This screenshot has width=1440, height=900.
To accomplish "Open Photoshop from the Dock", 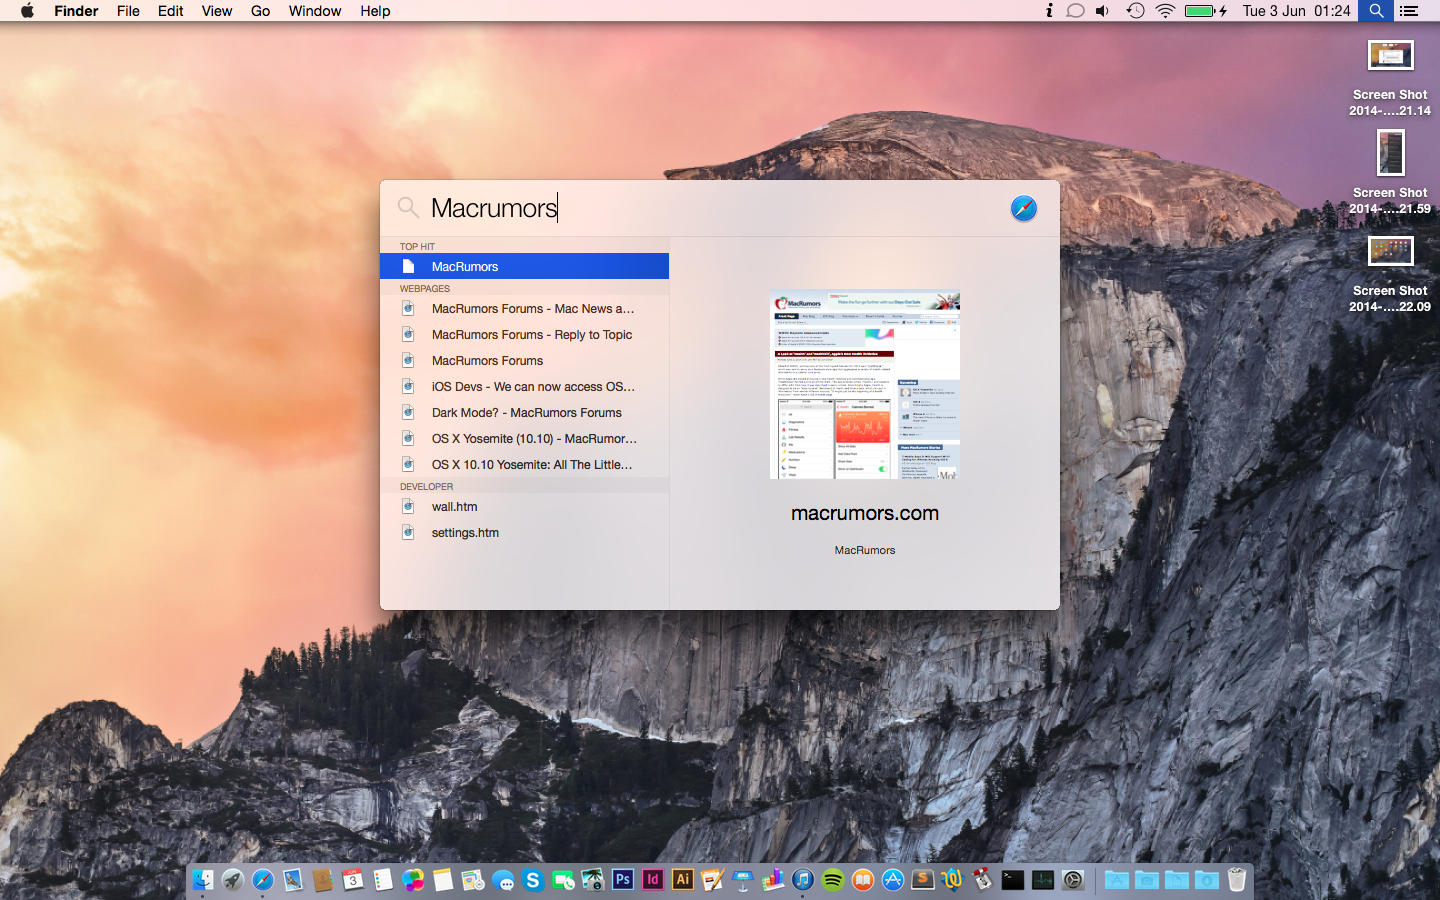I will (x=623, y=880).
